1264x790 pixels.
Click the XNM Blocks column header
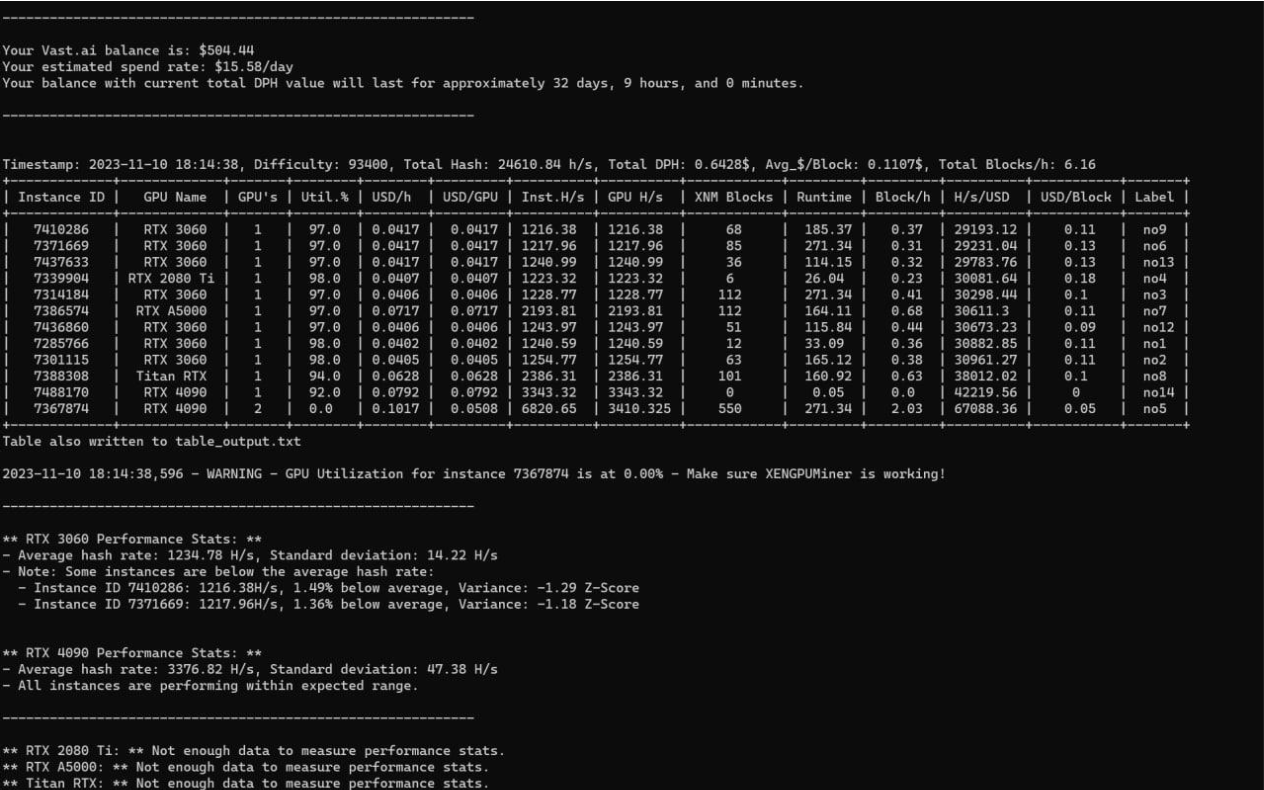[734, 197]
